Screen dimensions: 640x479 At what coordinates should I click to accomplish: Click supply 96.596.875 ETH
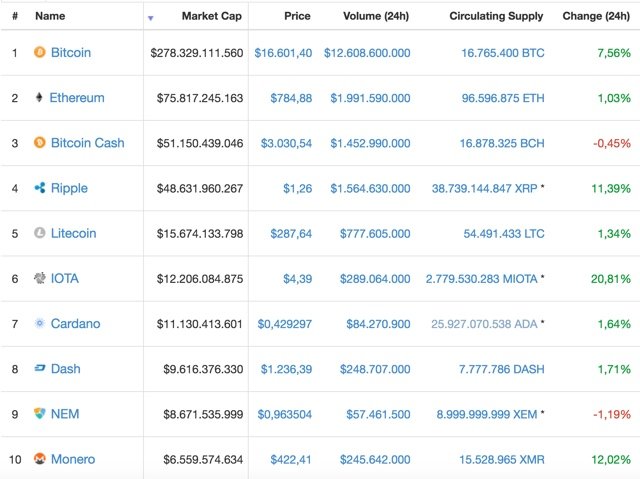pyautogui.click(x=503, y=98)
